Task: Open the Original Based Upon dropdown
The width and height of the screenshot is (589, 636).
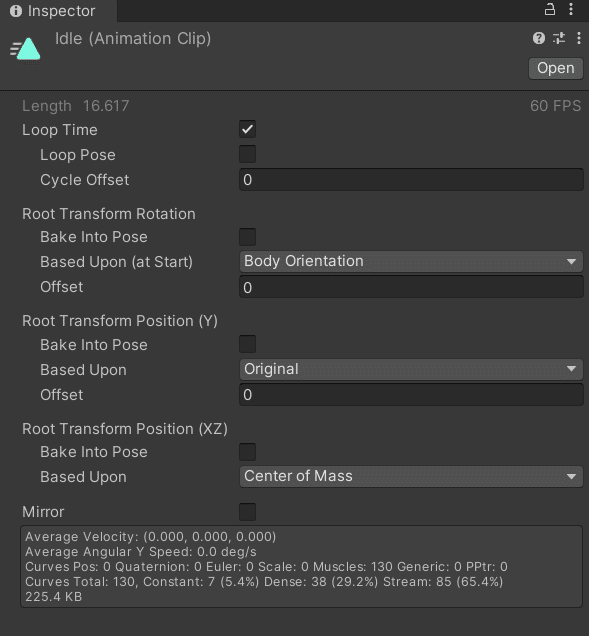Action: (x=411, y=369)
